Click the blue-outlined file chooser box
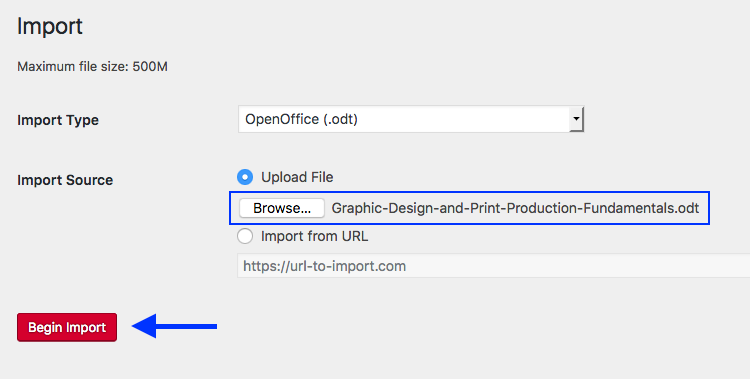The width and height of the screenshot is (750, 379). (469, 208)
